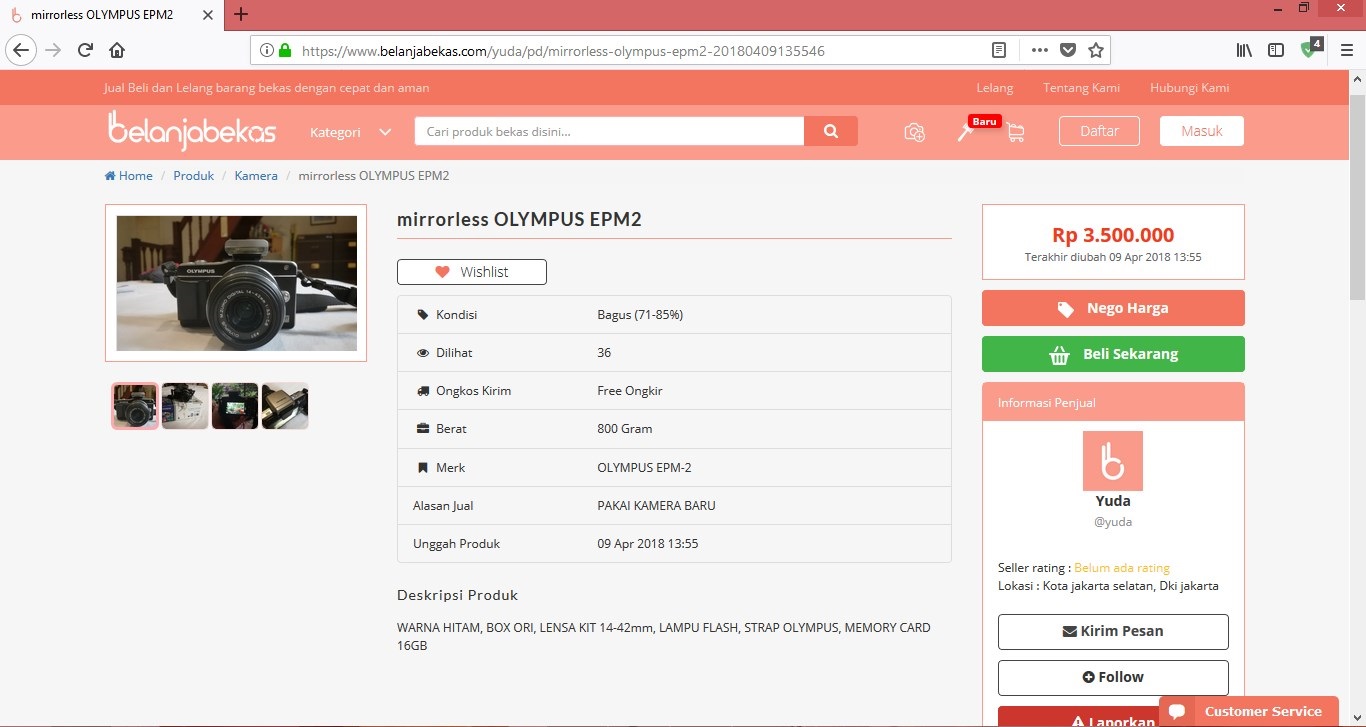Click the Beli Sekarang button
The width and height of the screenshot is (1366, 727).
tap(1113, 354)
